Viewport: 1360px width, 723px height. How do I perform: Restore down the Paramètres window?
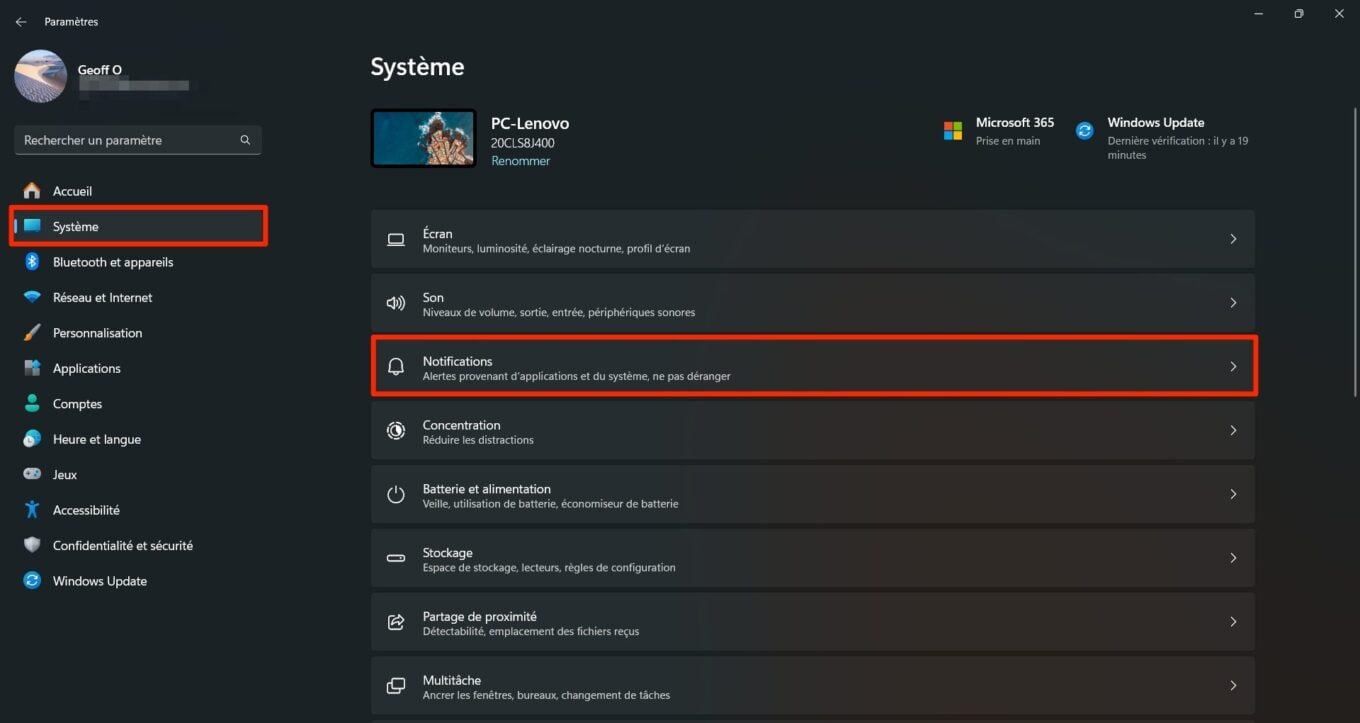coord(1298,14)
